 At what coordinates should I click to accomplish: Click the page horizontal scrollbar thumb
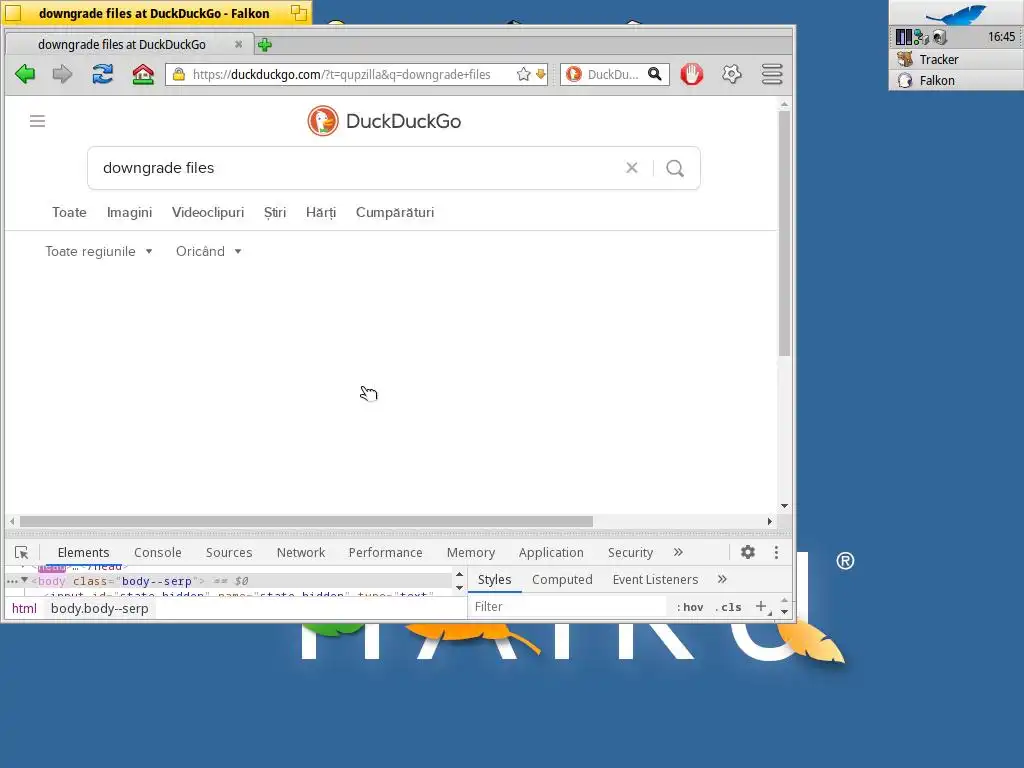306,521
